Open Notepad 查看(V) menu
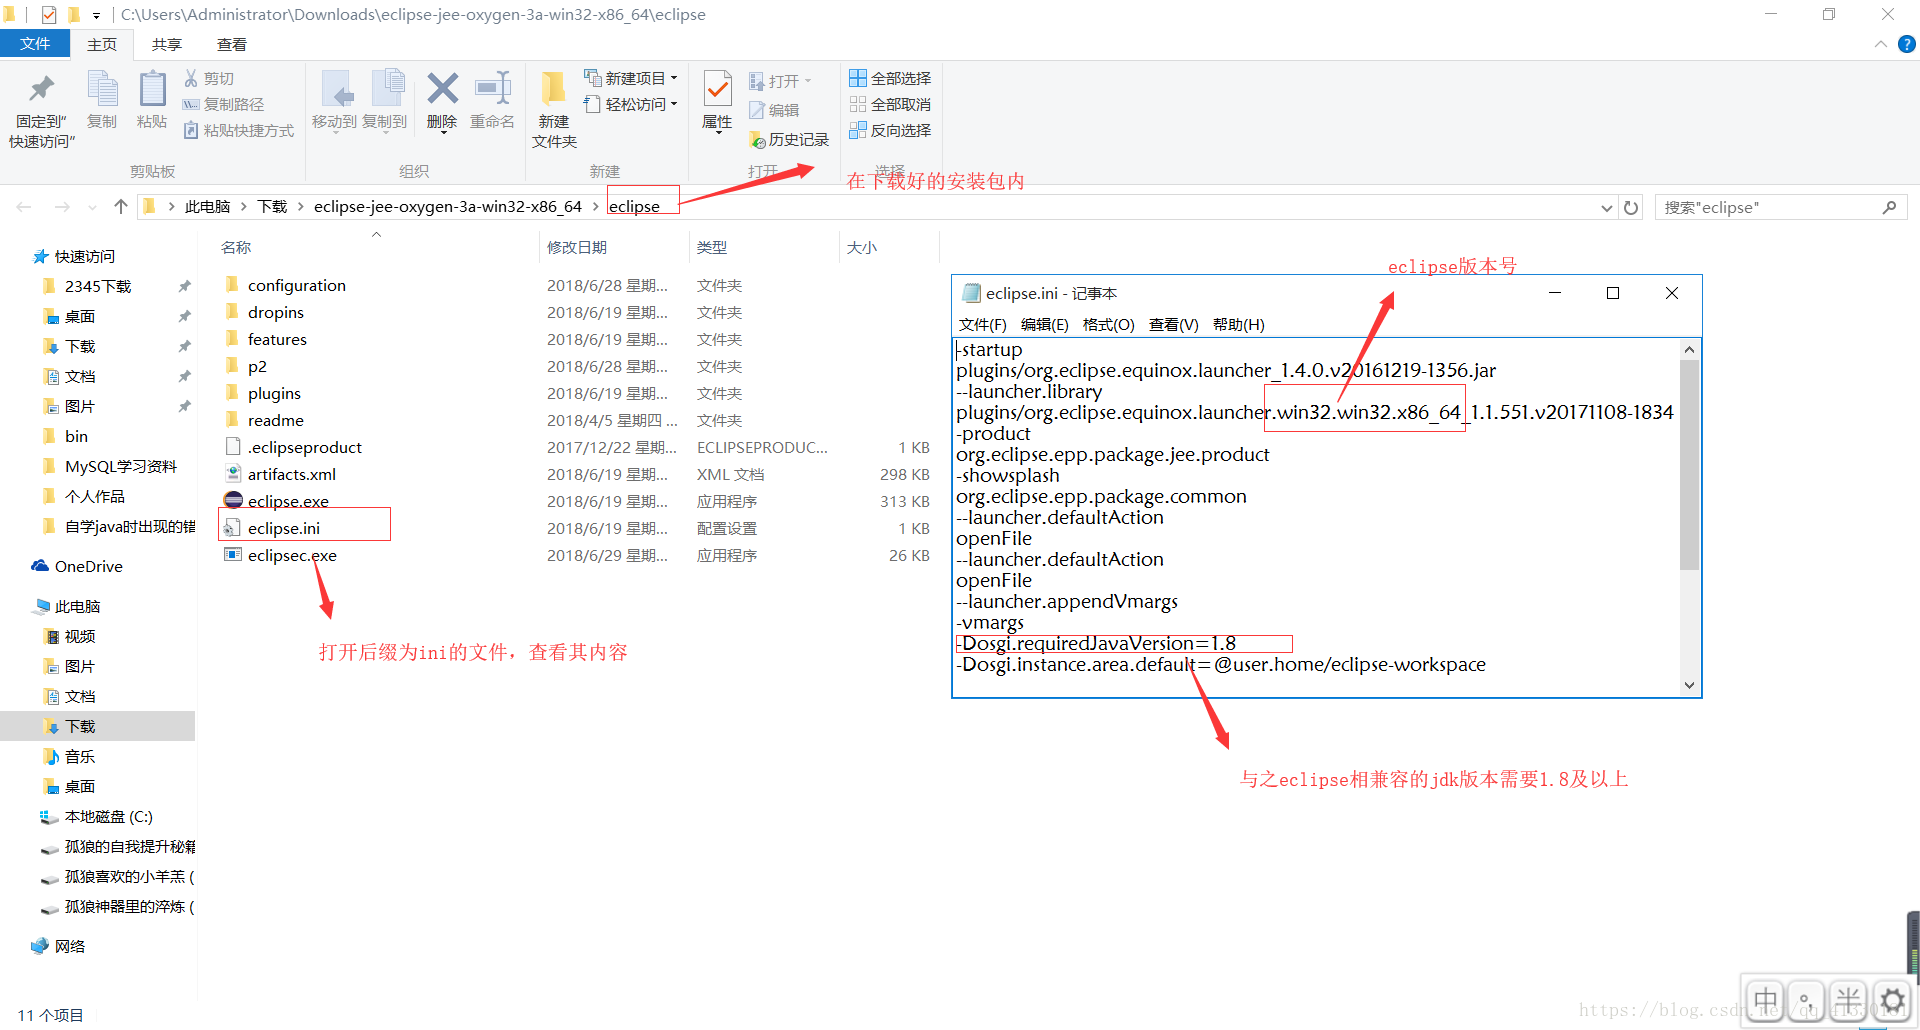Viewport: 1920px width, 1030px height. [1174, 324]
